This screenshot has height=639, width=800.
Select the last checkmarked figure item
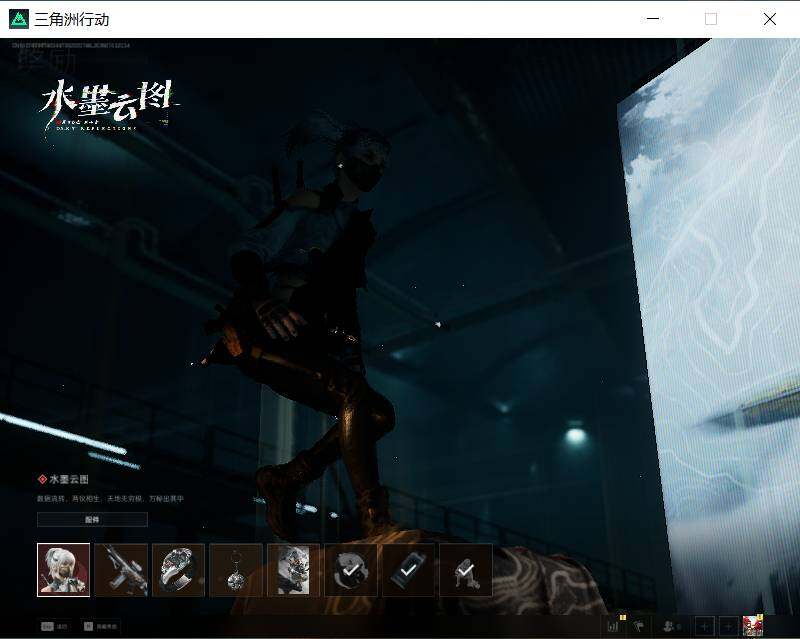pos(466,570)
